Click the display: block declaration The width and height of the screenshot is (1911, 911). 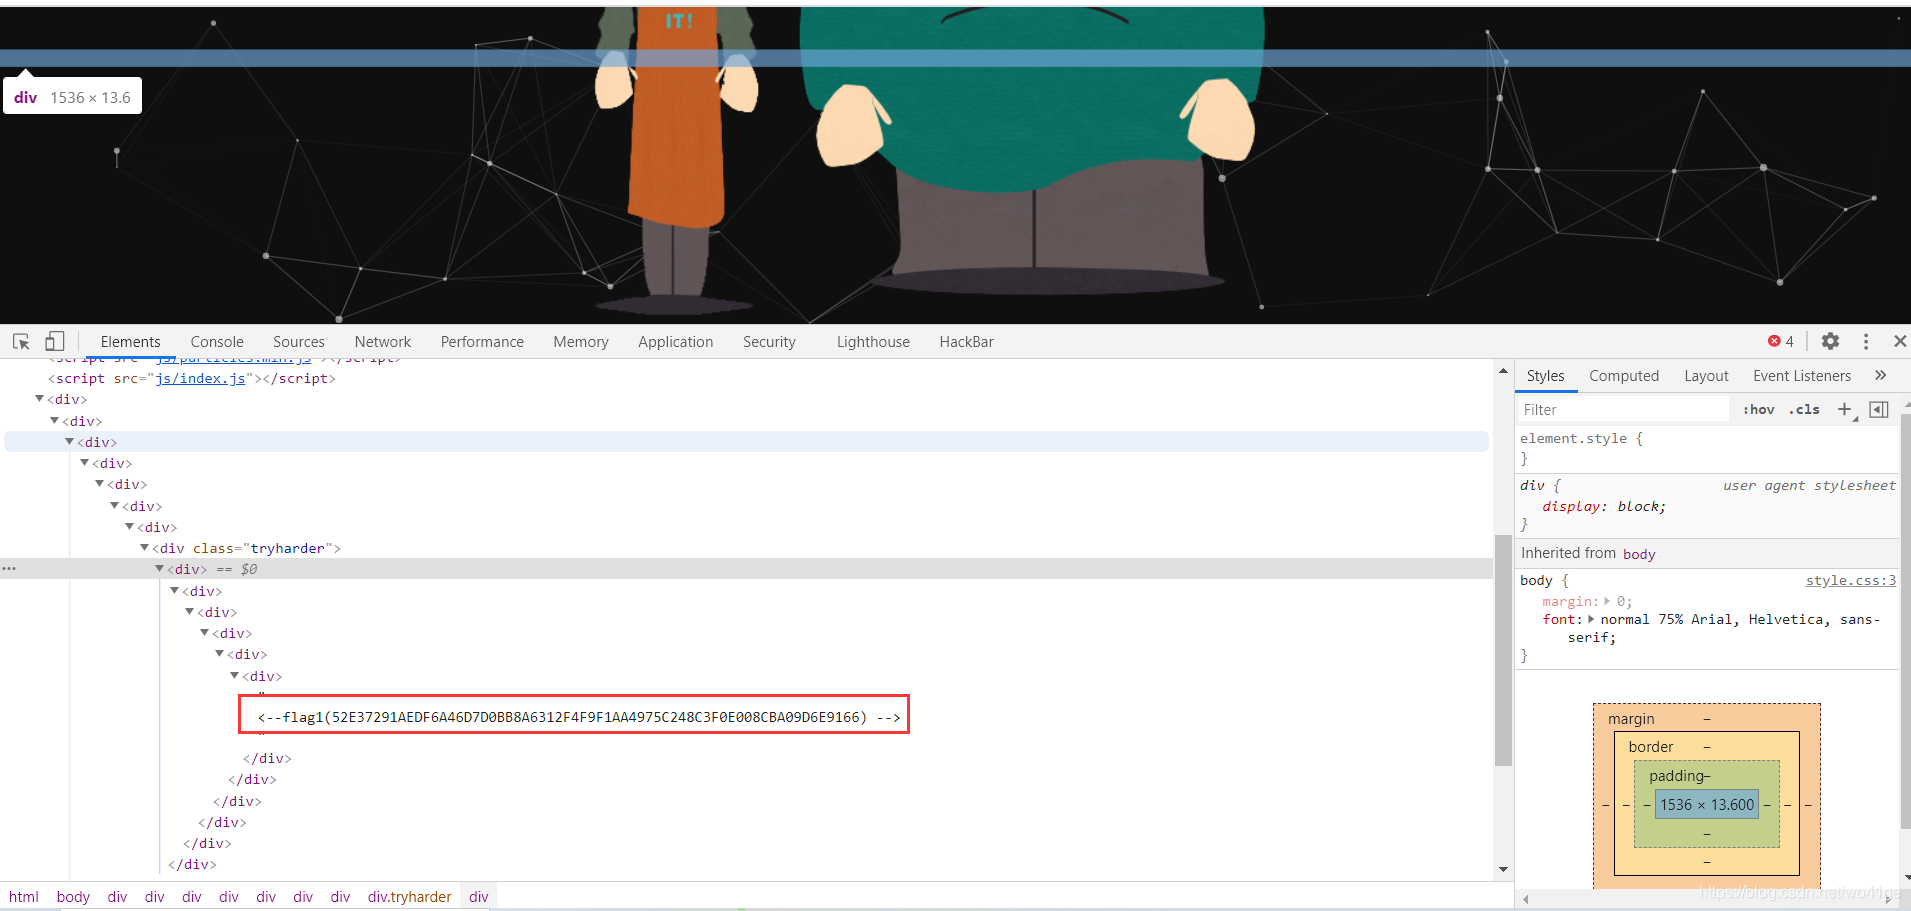pos(1604,507)
